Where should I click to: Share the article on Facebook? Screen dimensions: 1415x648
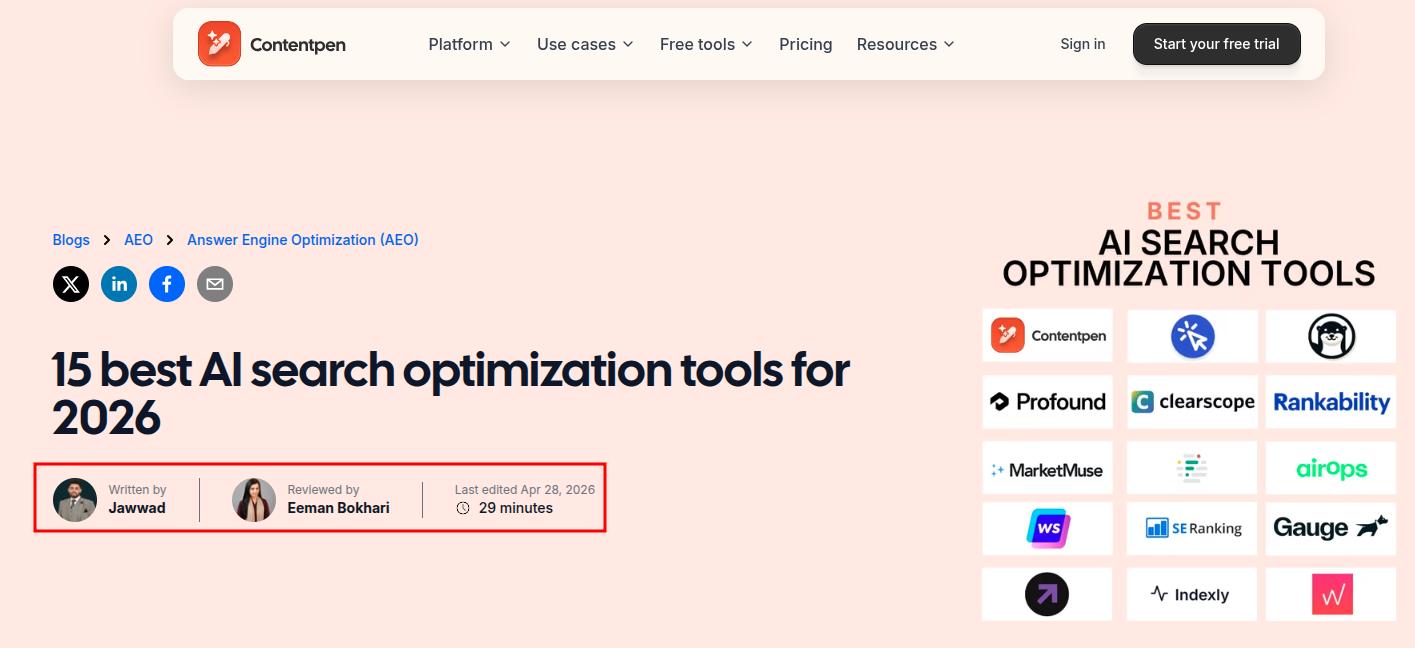[x=167, y=284]
